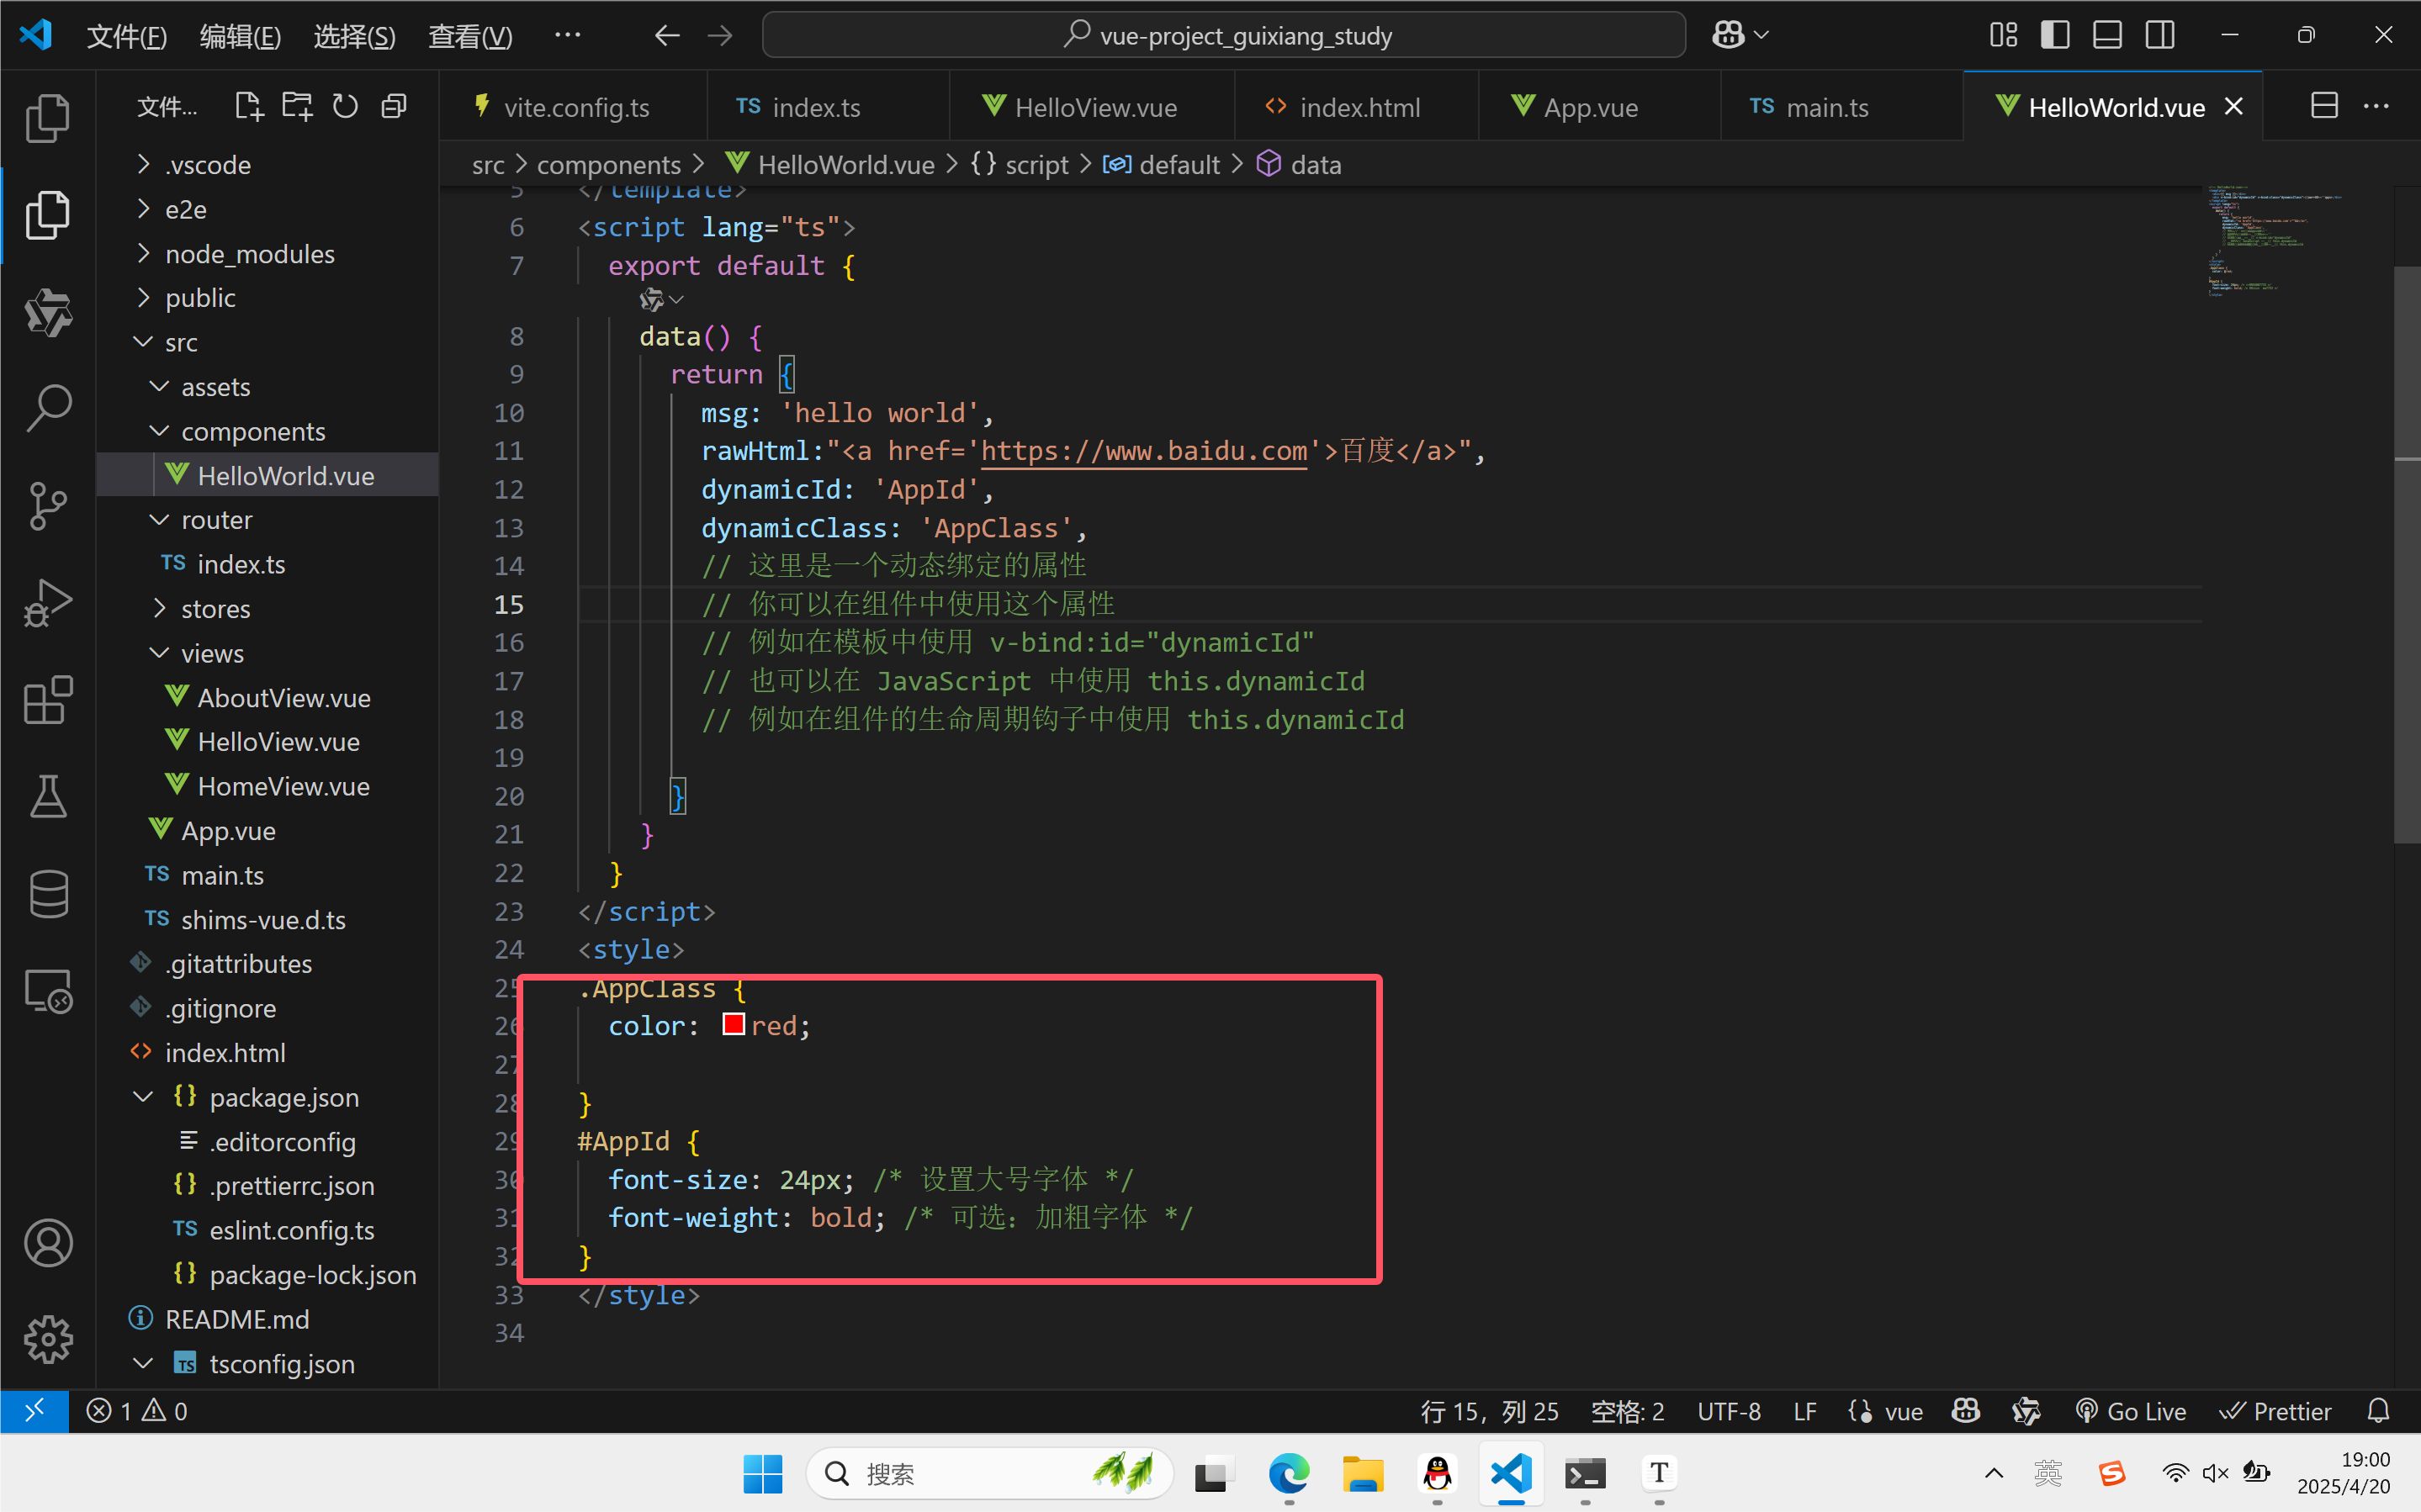Open Source Control view

coord(48,506)
